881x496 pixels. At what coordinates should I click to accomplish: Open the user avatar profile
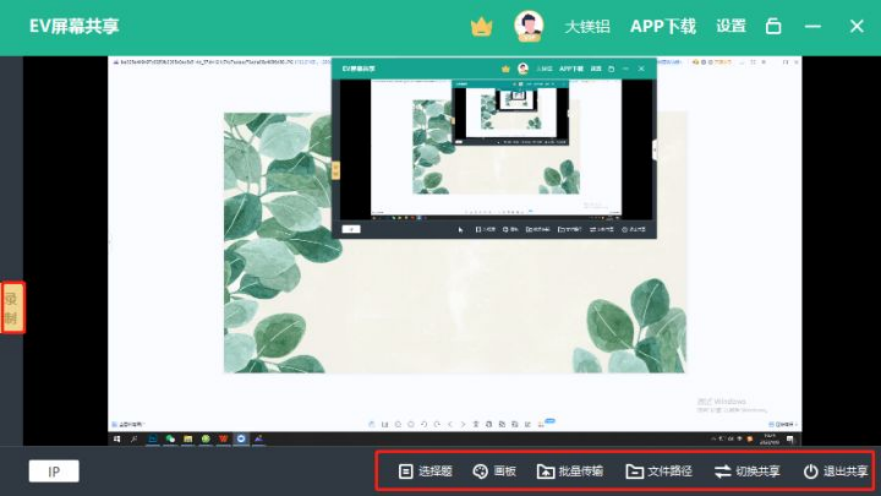click(x=529, y=26)
